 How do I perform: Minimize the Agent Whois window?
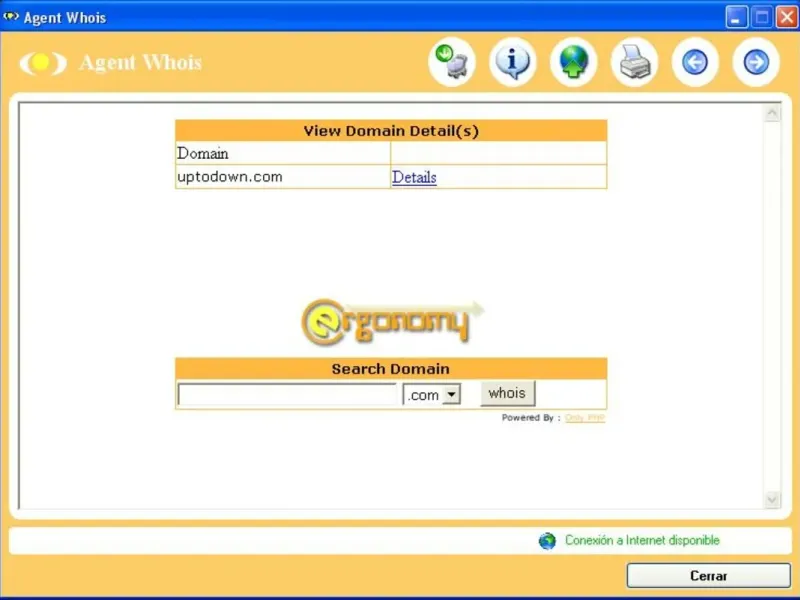[x=736, y=17]
